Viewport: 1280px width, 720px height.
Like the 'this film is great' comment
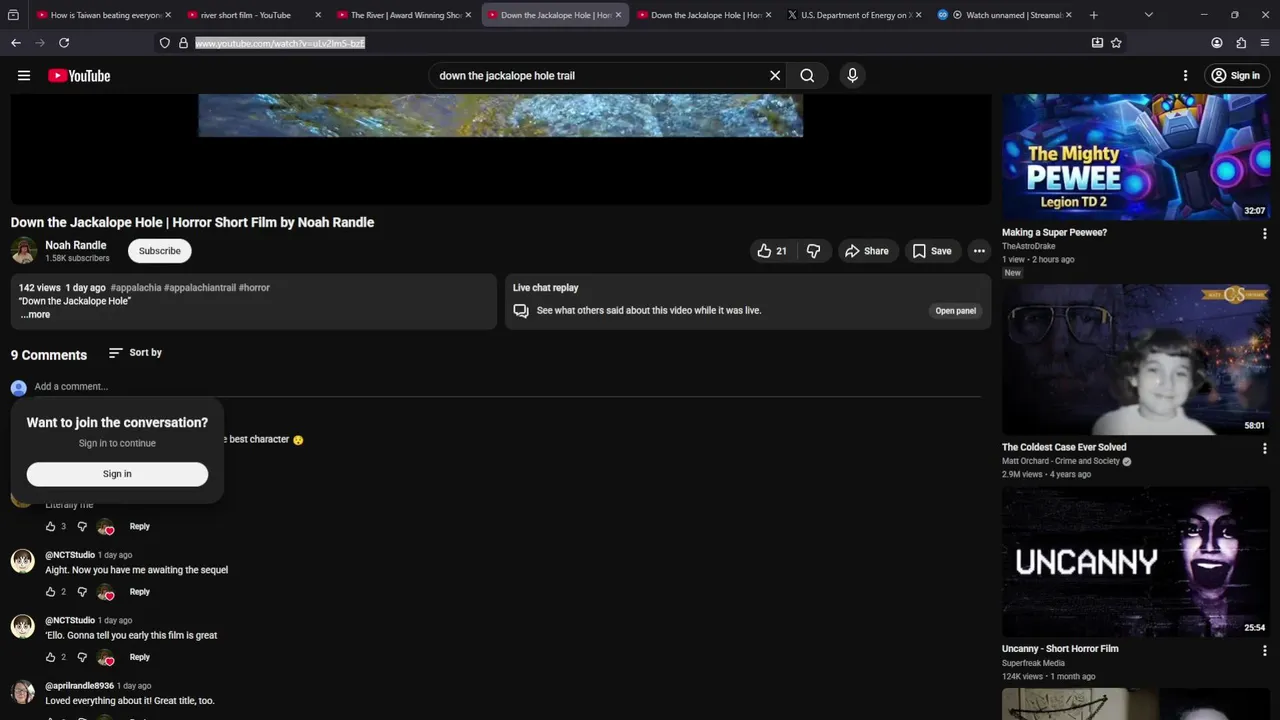pos(50,657)
